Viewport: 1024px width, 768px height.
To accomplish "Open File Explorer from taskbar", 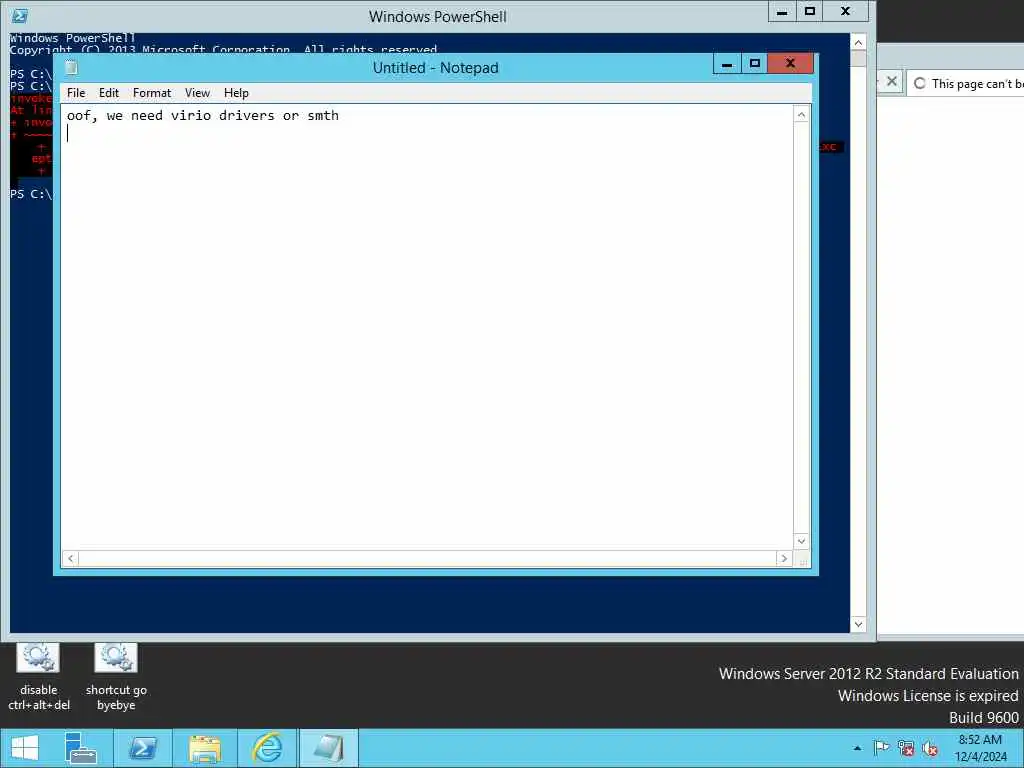I will click(204, 748).
